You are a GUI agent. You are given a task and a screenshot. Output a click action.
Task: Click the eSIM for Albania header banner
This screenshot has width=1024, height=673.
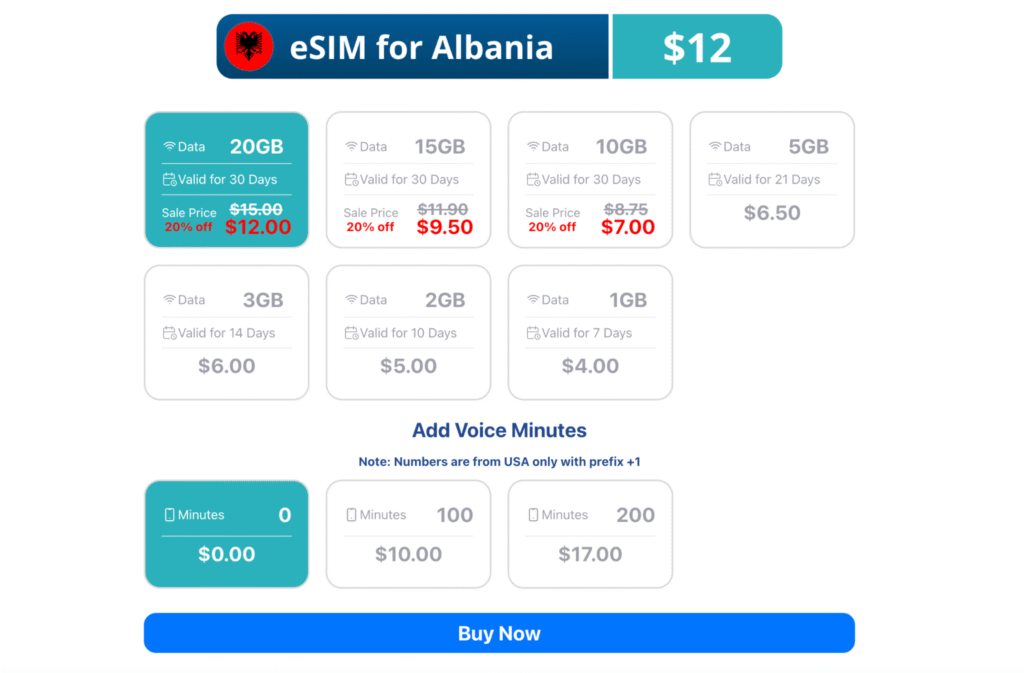413,45
